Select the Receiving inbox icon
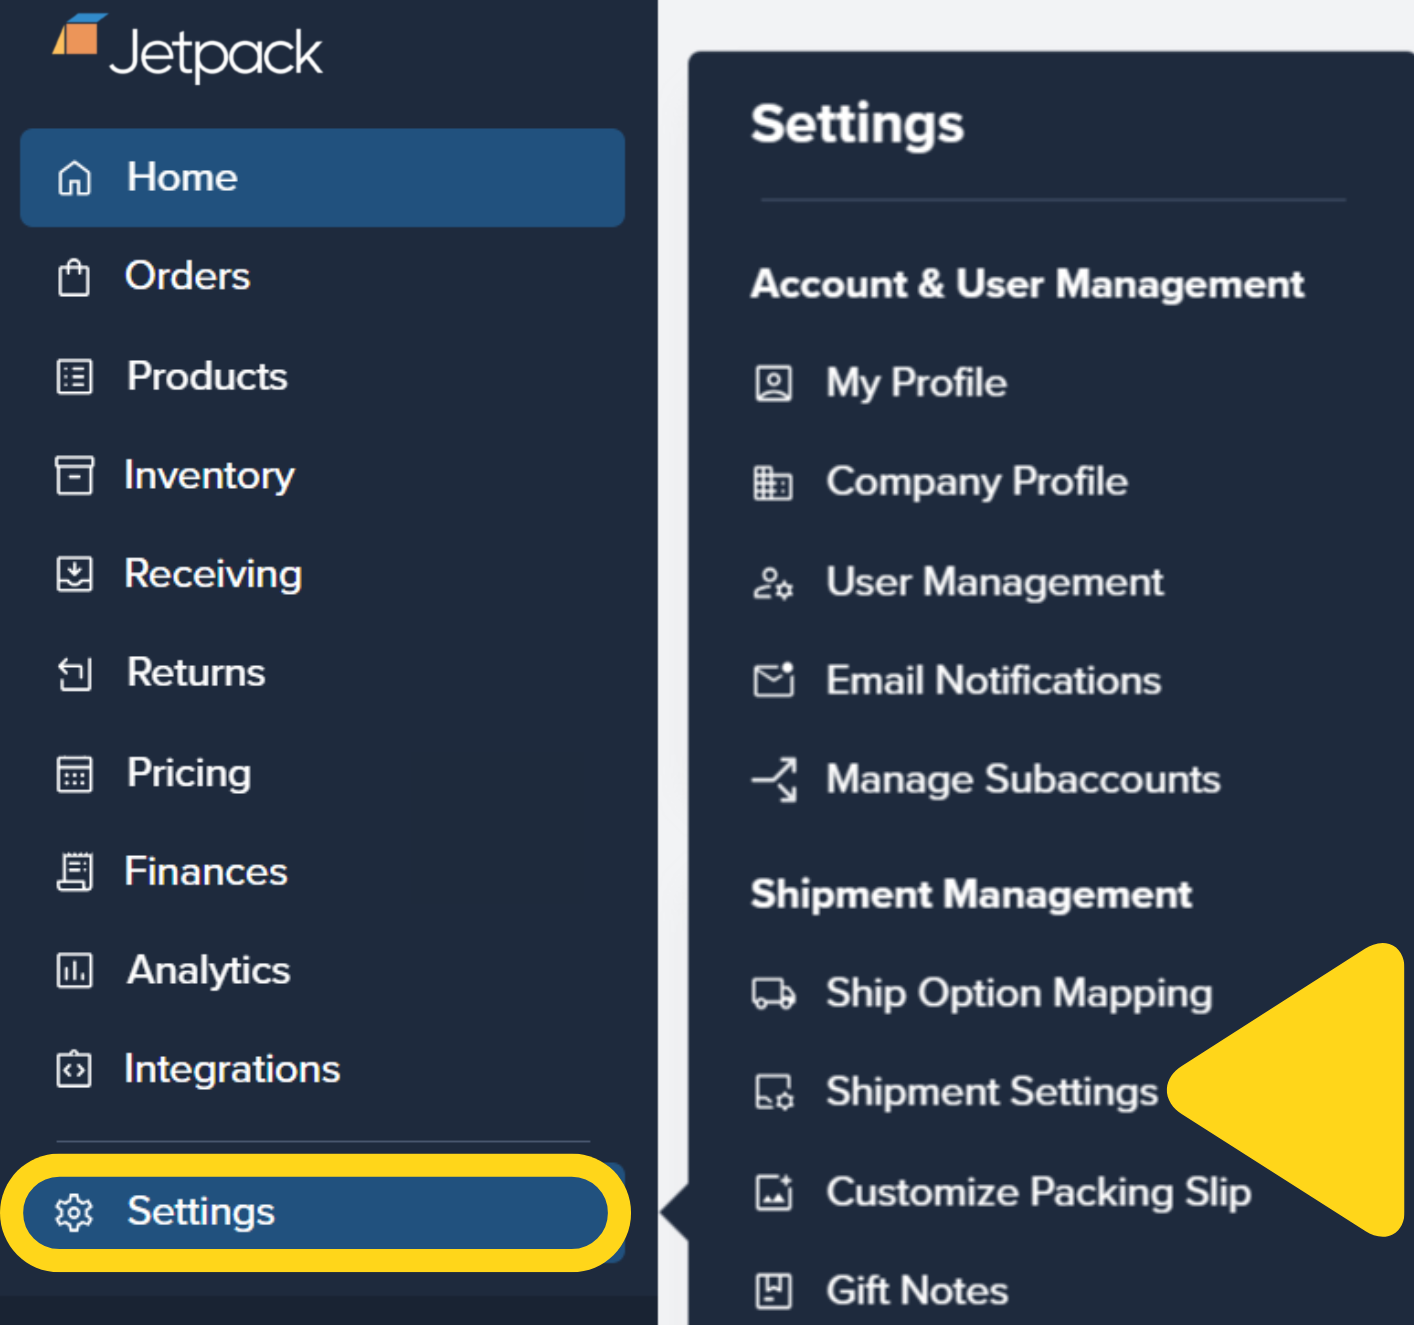Viewport: 1414px width, 1325px height. pyautogui.click(x=74, y=574)
